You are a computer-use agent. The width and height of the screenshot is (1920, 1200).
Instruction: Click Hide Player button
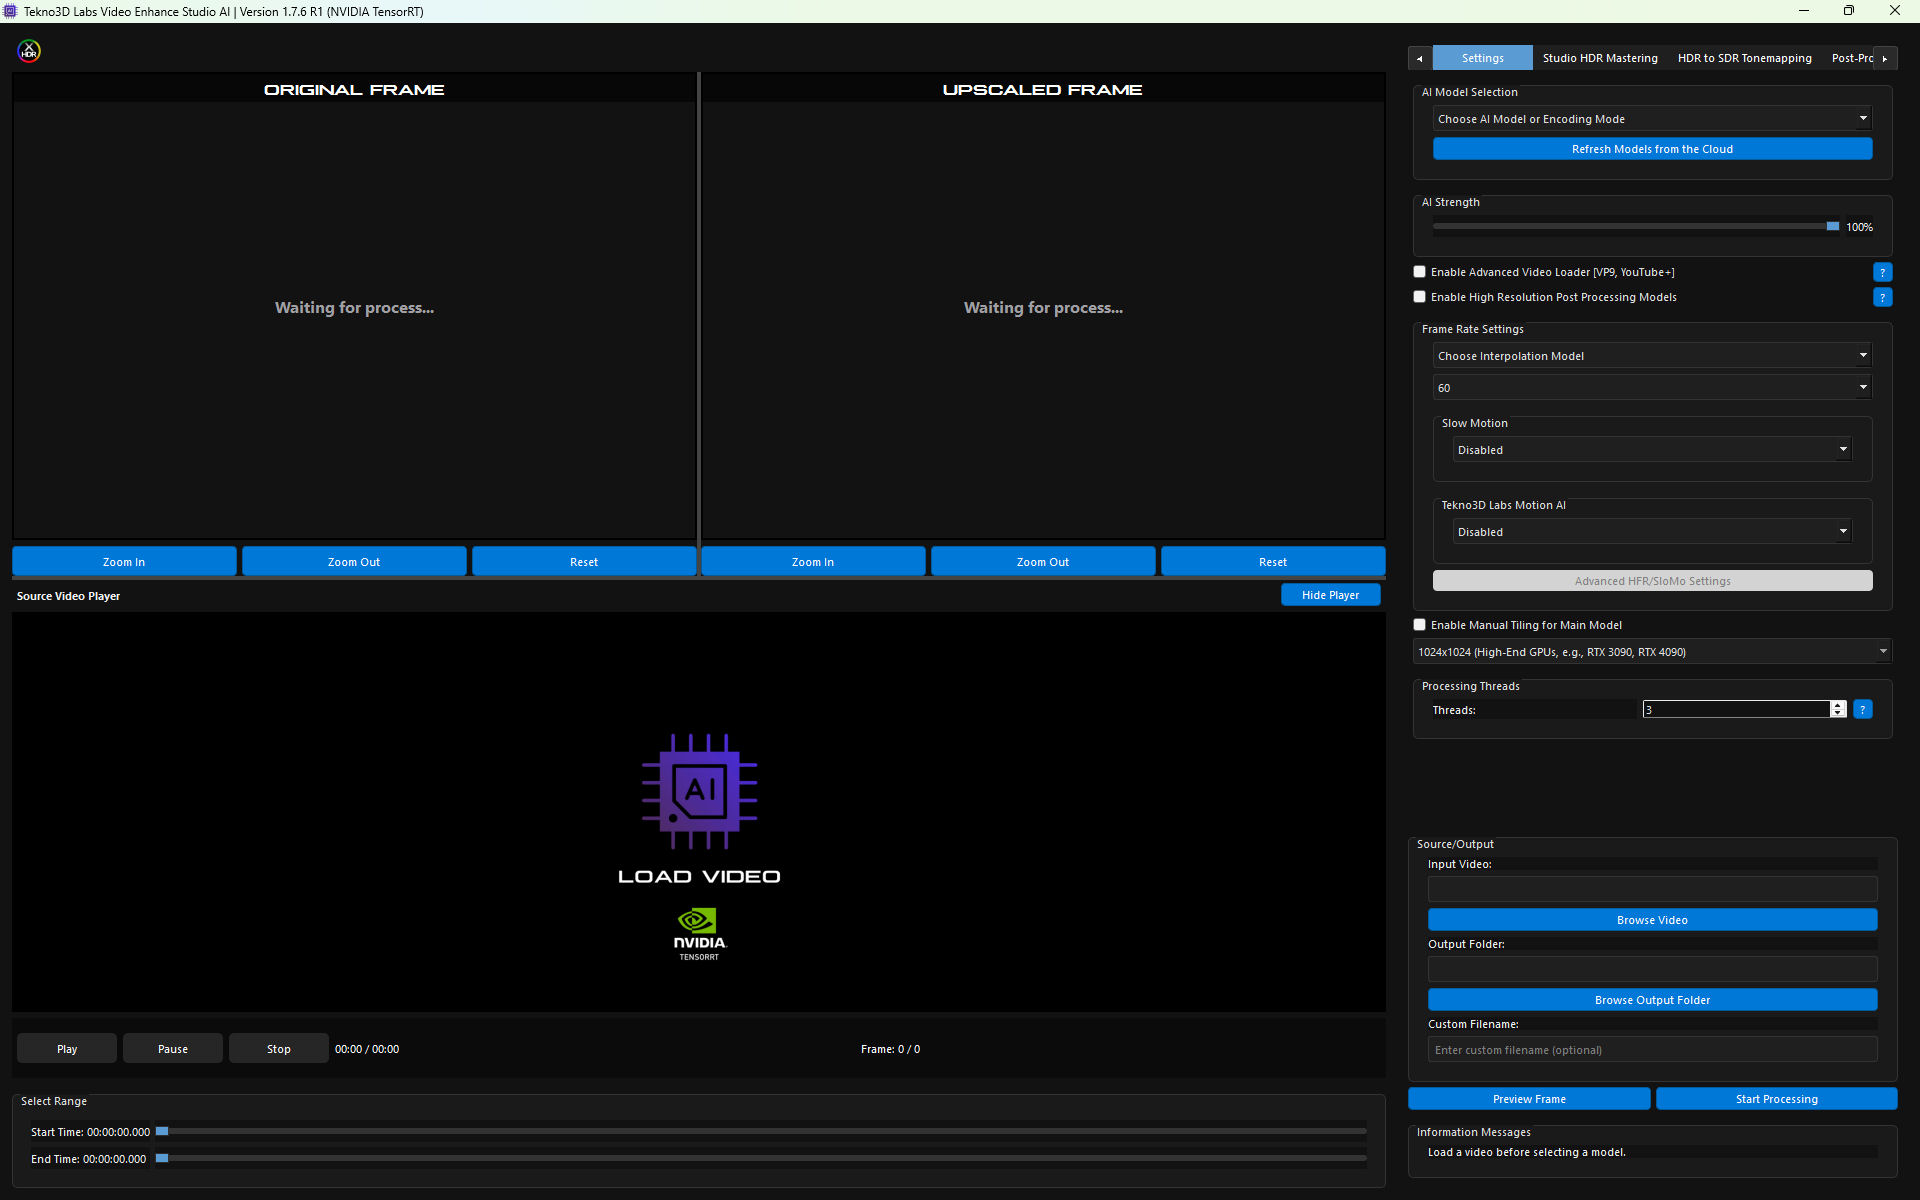1330,595
